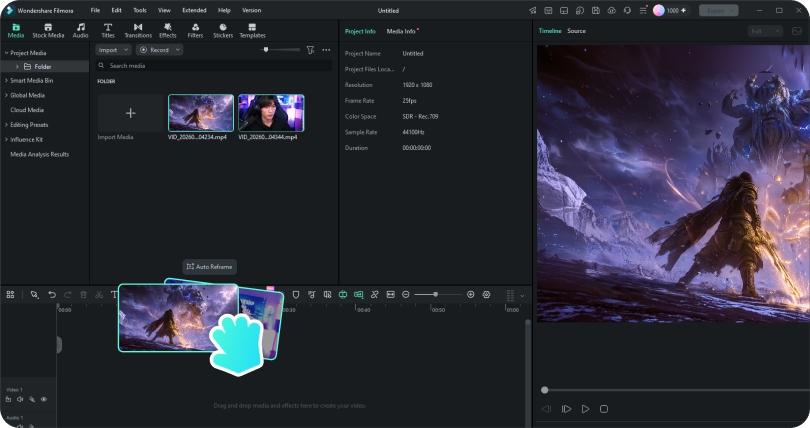Expand the Global Media section
810x428 pixels.
point(6,95)
